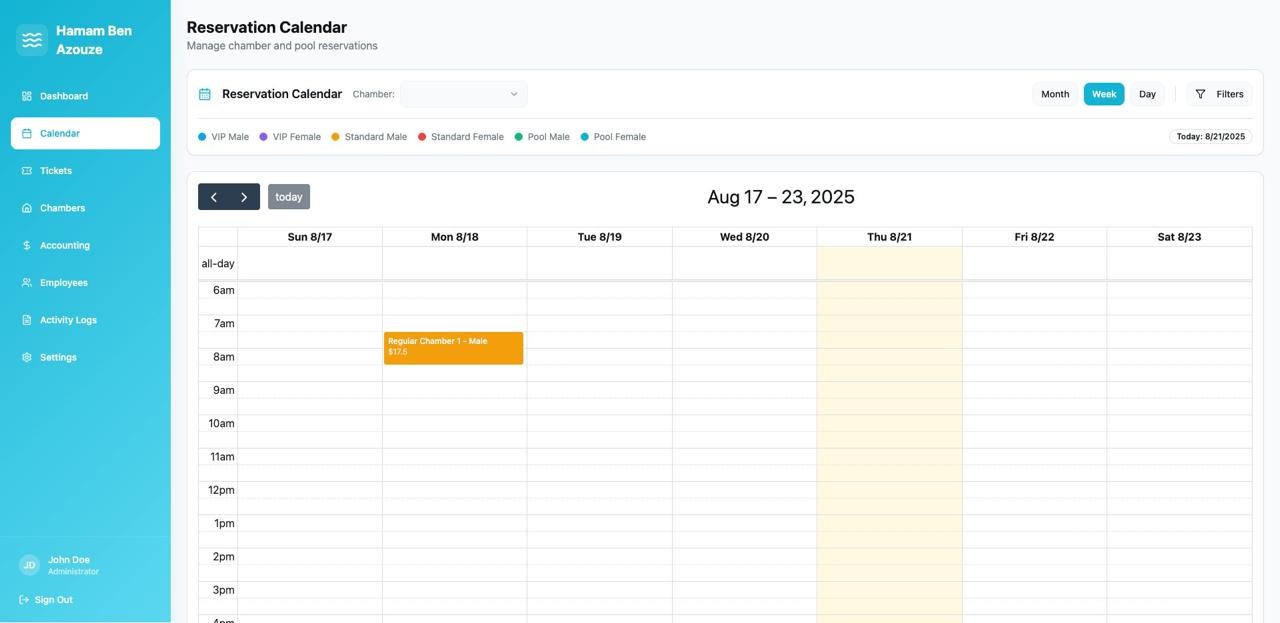Click the Hamam Ben Azouze app title

coord(94,40)
